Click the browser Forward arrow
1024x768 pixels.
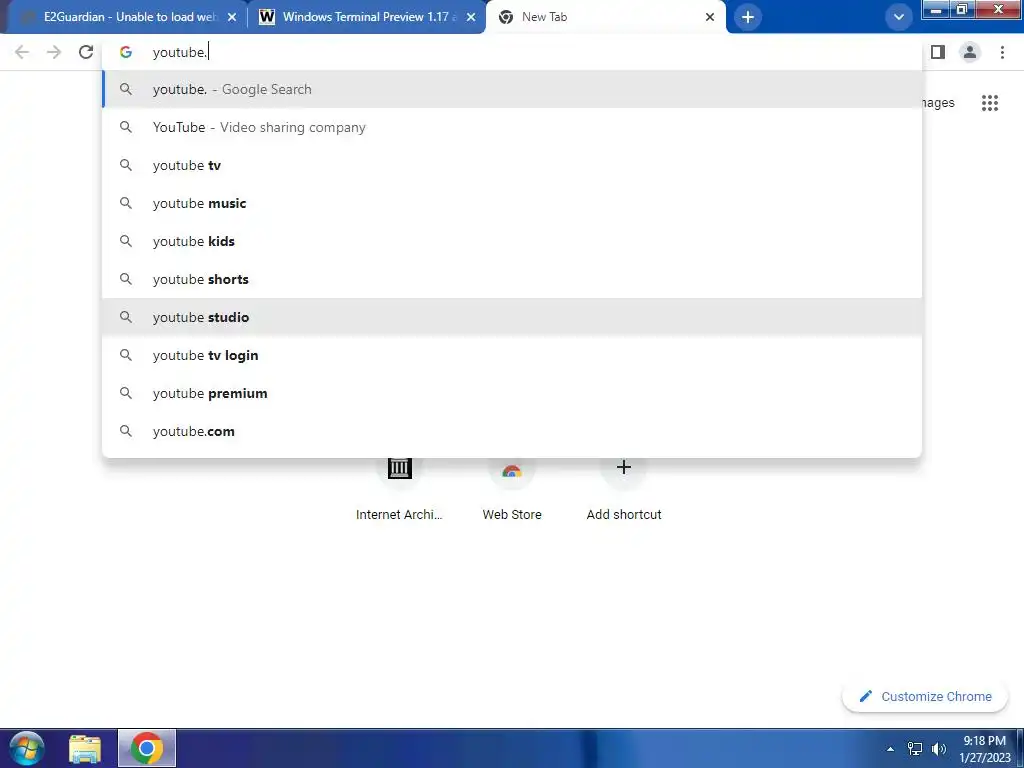pos(54,52)
